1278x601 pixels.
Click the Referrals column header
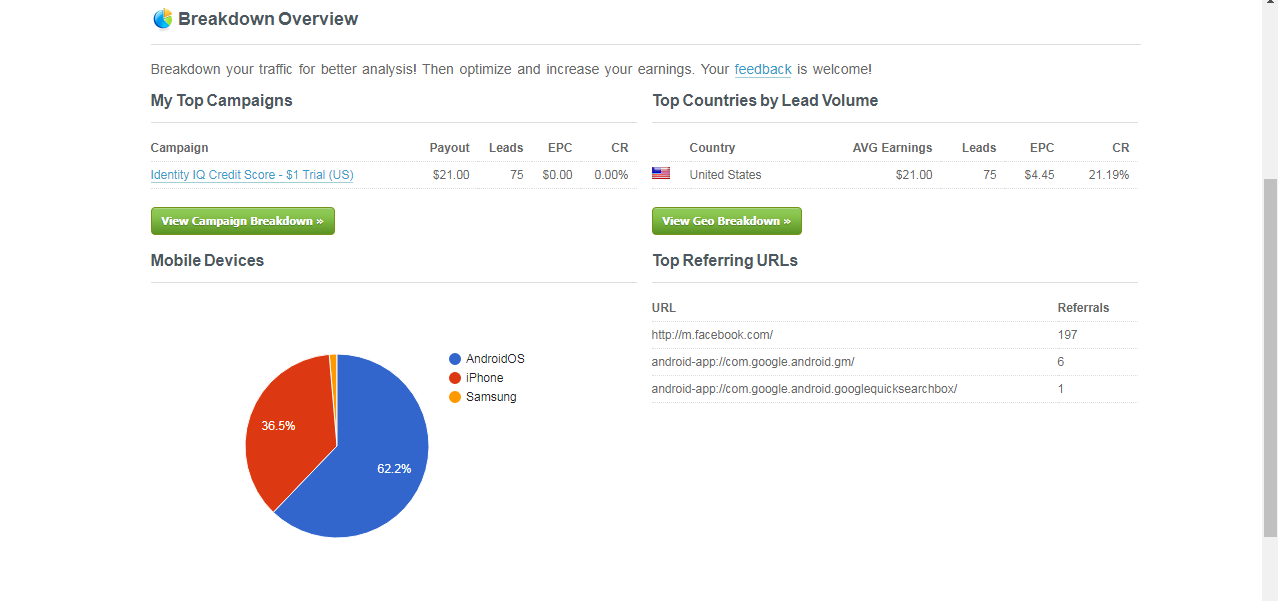pyautogui.click(x=1084, y=308)
